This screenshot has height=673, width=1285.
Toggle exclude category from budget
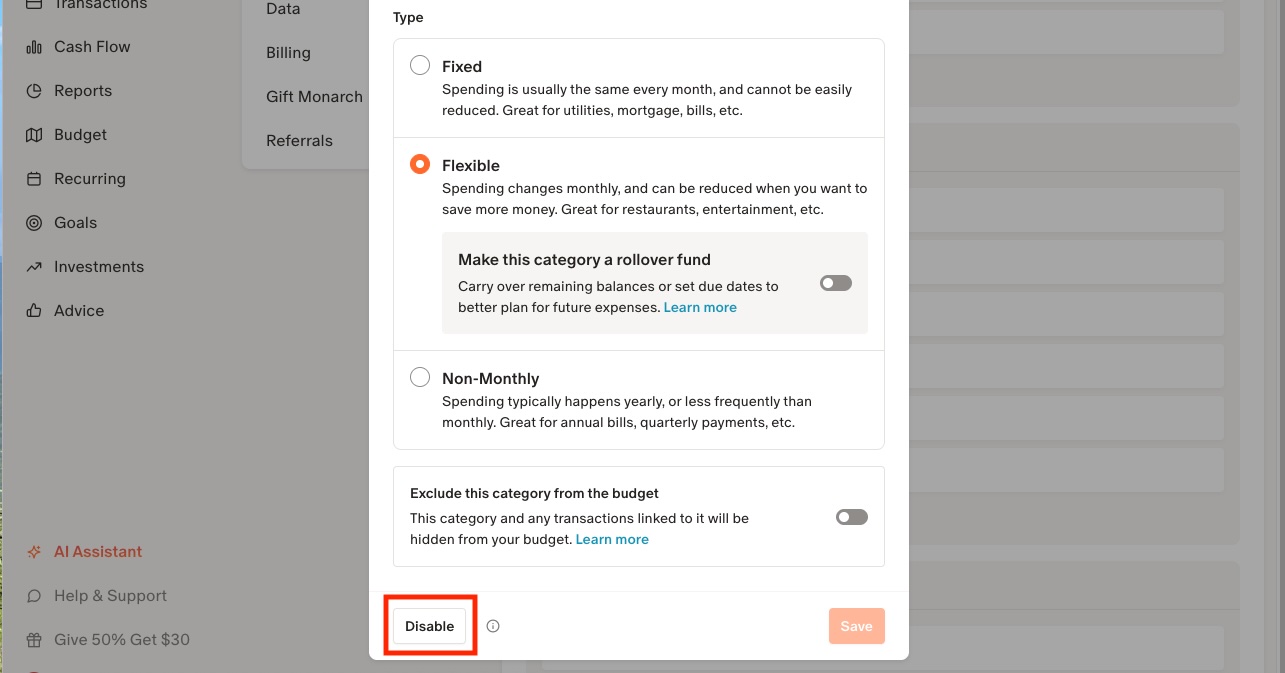851,517
